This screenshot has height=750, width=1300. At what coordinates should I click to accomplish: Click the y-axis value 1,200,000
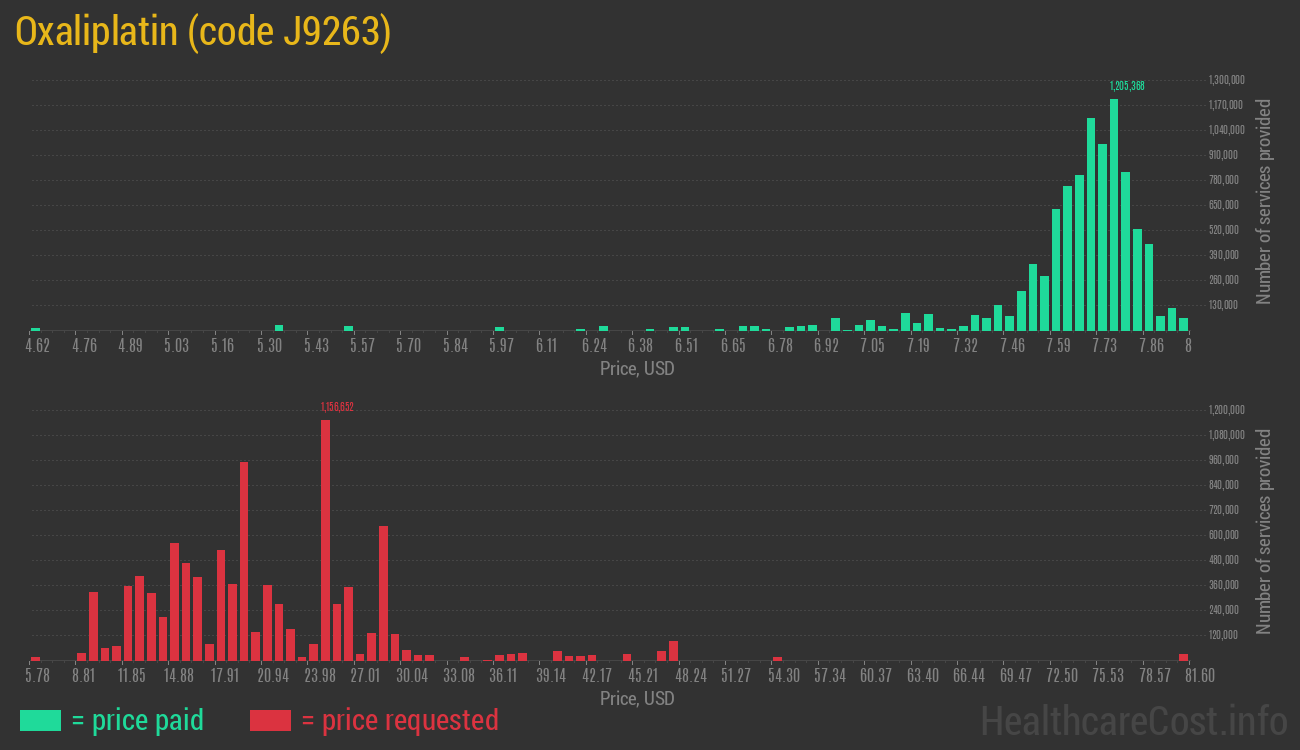[1226, 409]
